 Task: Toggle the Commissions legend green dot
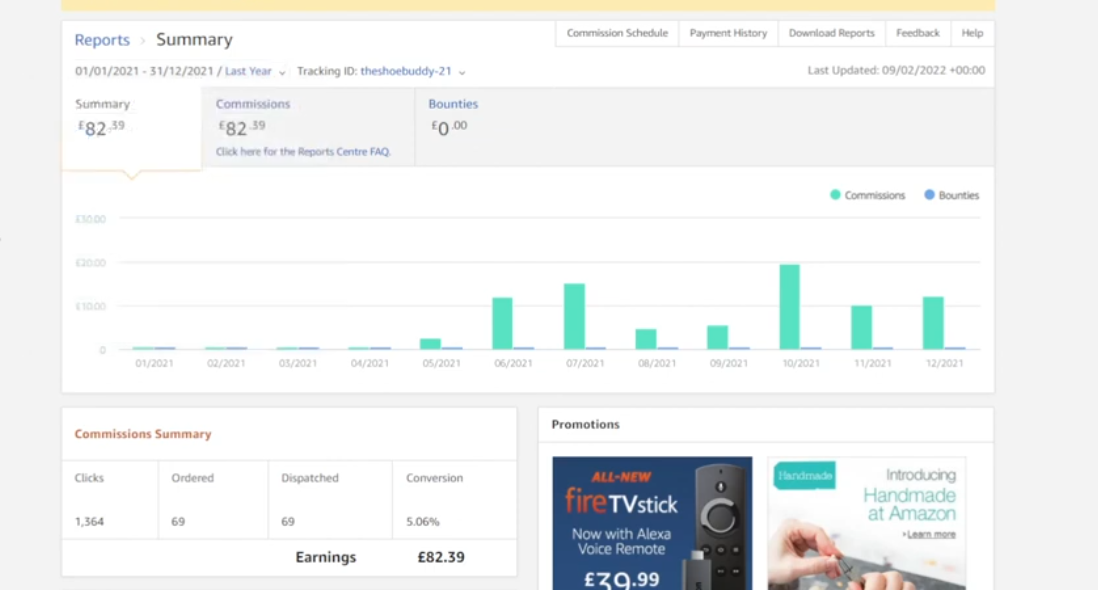pos(835,195)
